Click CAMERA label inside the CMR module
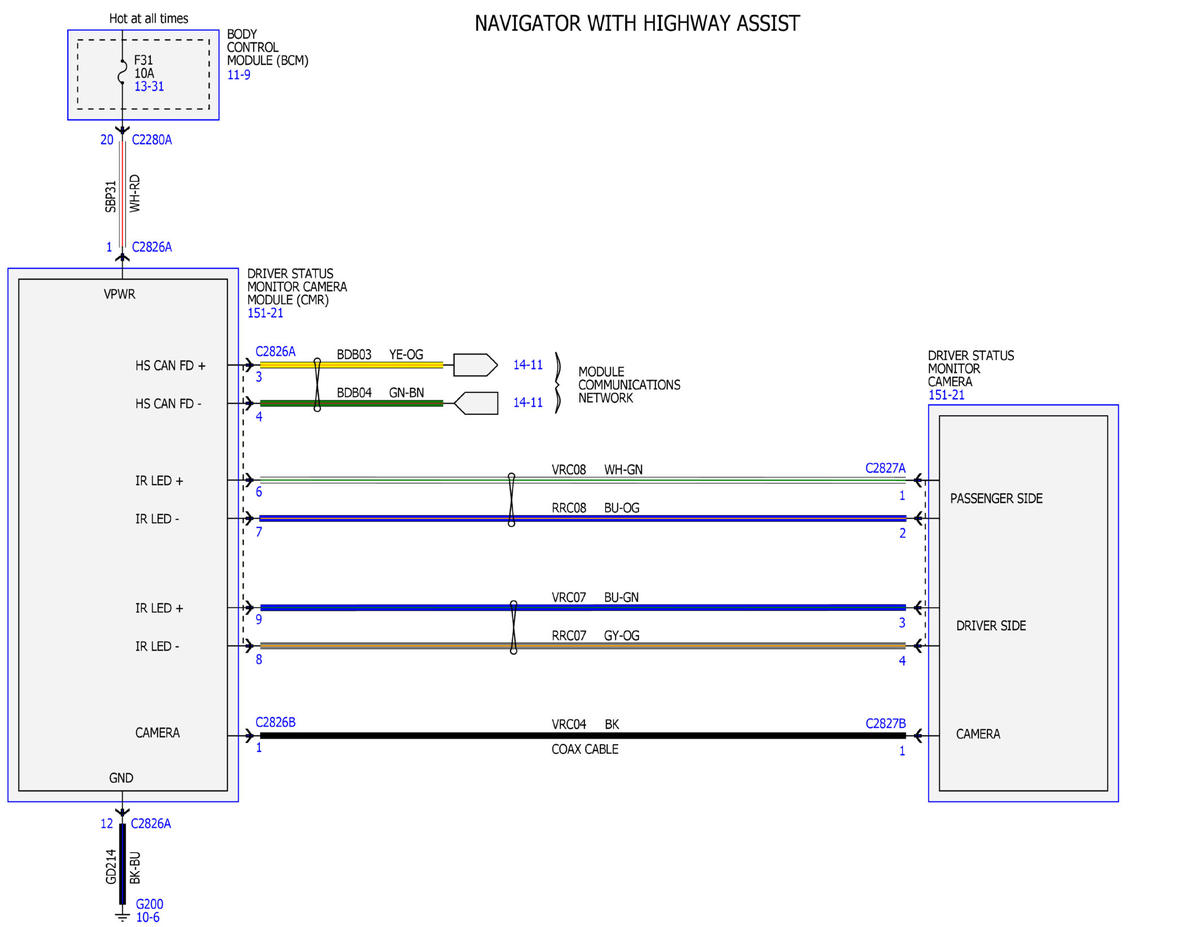Image resolution: width=1200 pixels, height=927 pixels. (158, 733)
